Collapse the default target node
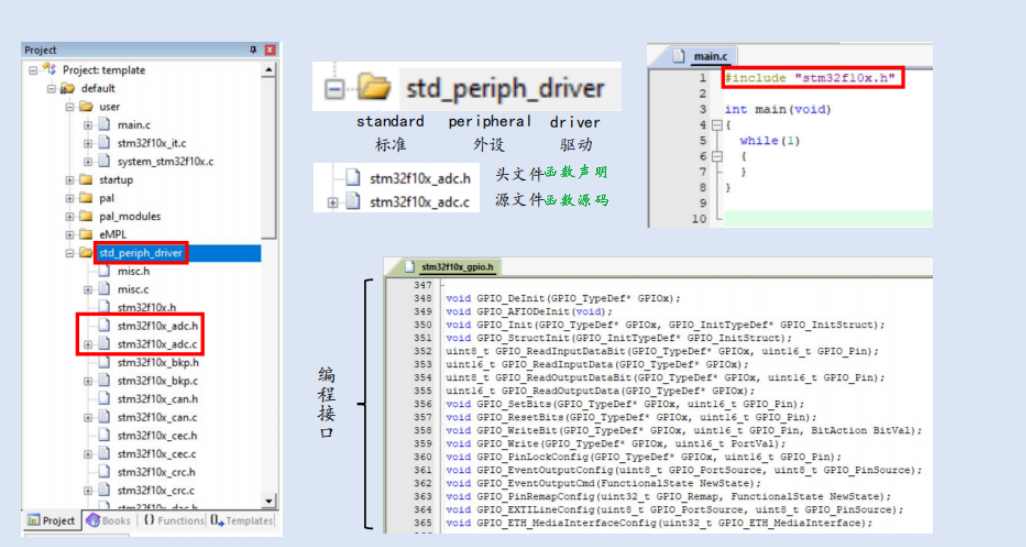 click(x=51, y=88)
